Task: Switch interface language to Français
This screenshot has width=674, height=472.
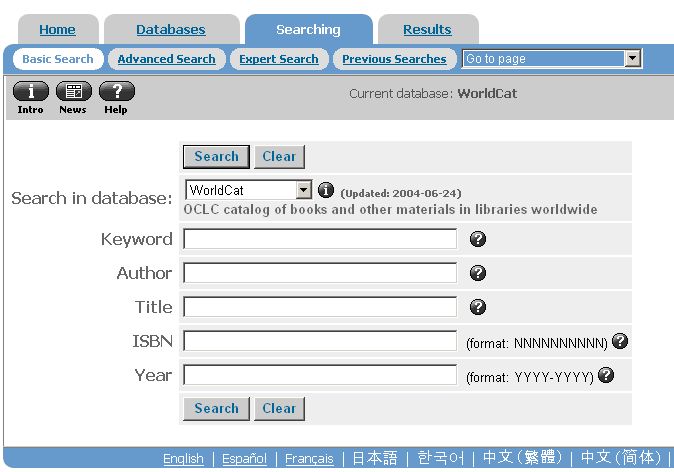Action: [309, 459]
